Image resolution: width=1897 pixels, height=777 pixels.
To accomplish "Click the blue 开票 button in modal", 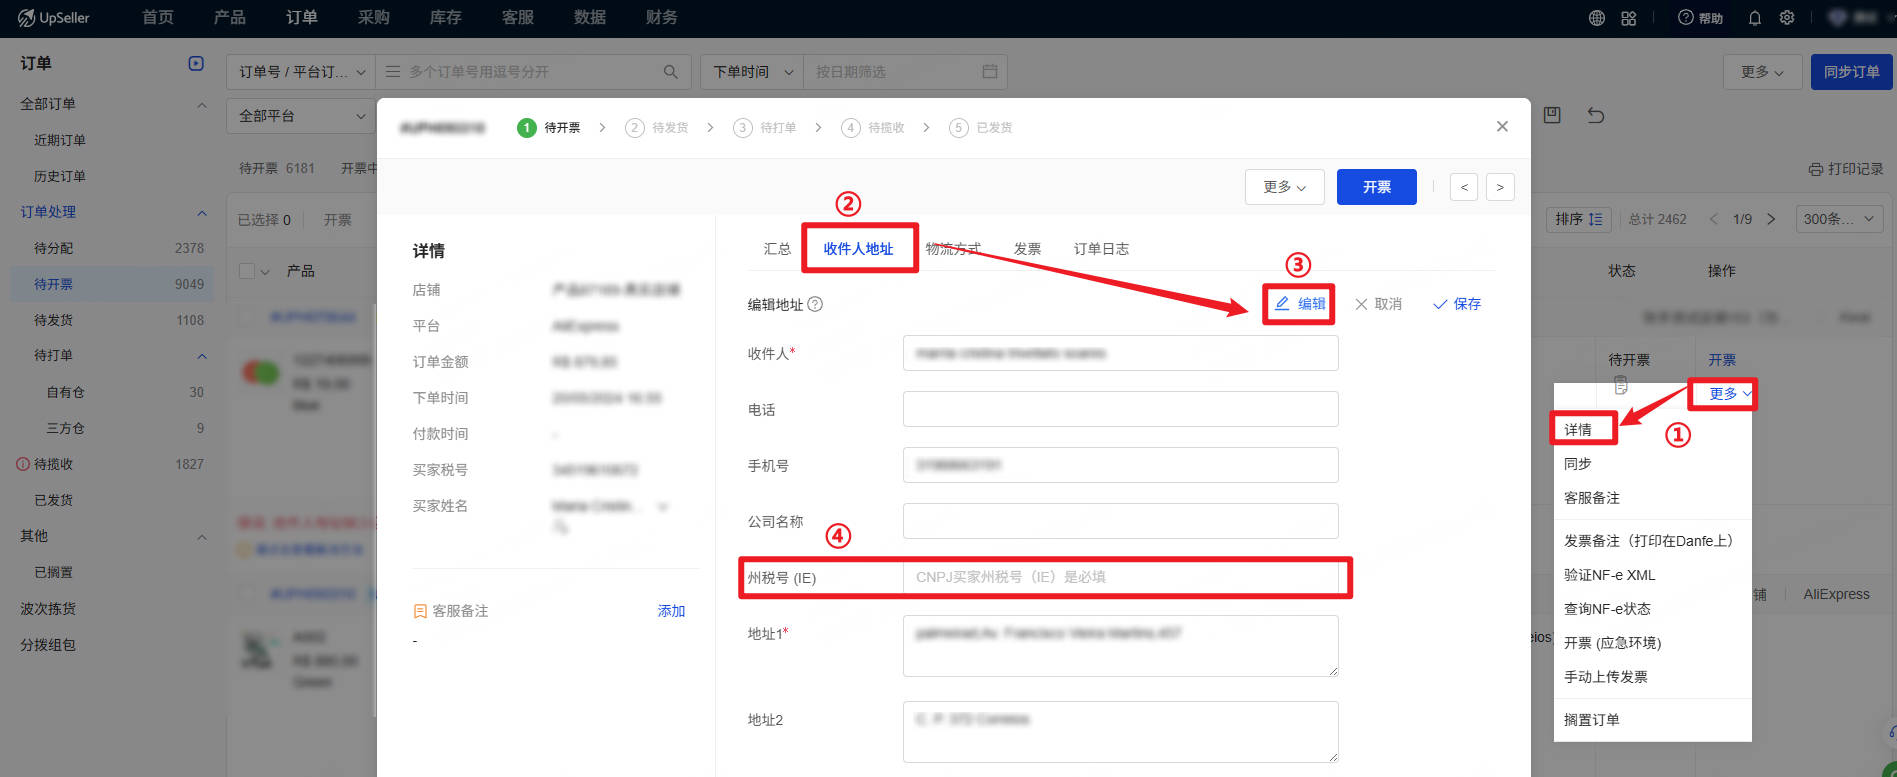I will pyautogui.click(x=1376, y=187).
